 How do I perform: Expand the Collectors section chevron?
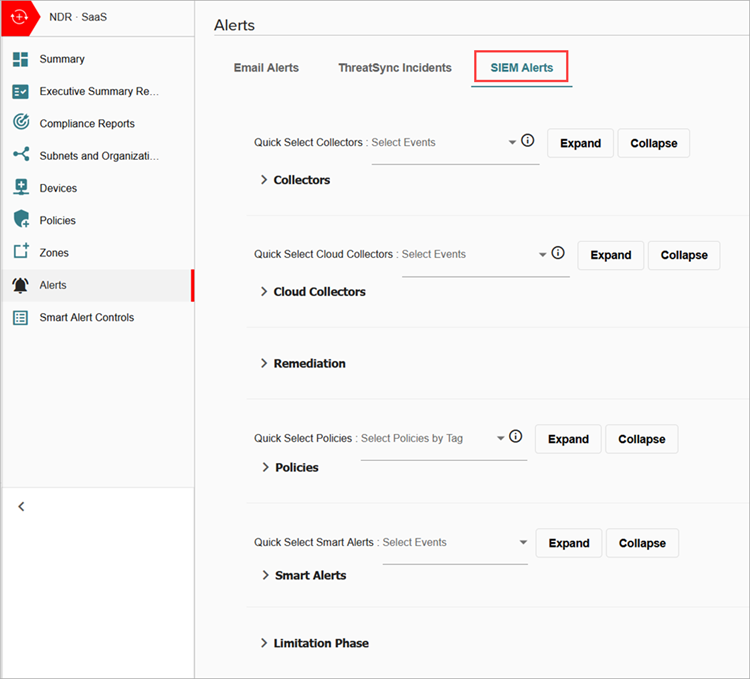264,180
